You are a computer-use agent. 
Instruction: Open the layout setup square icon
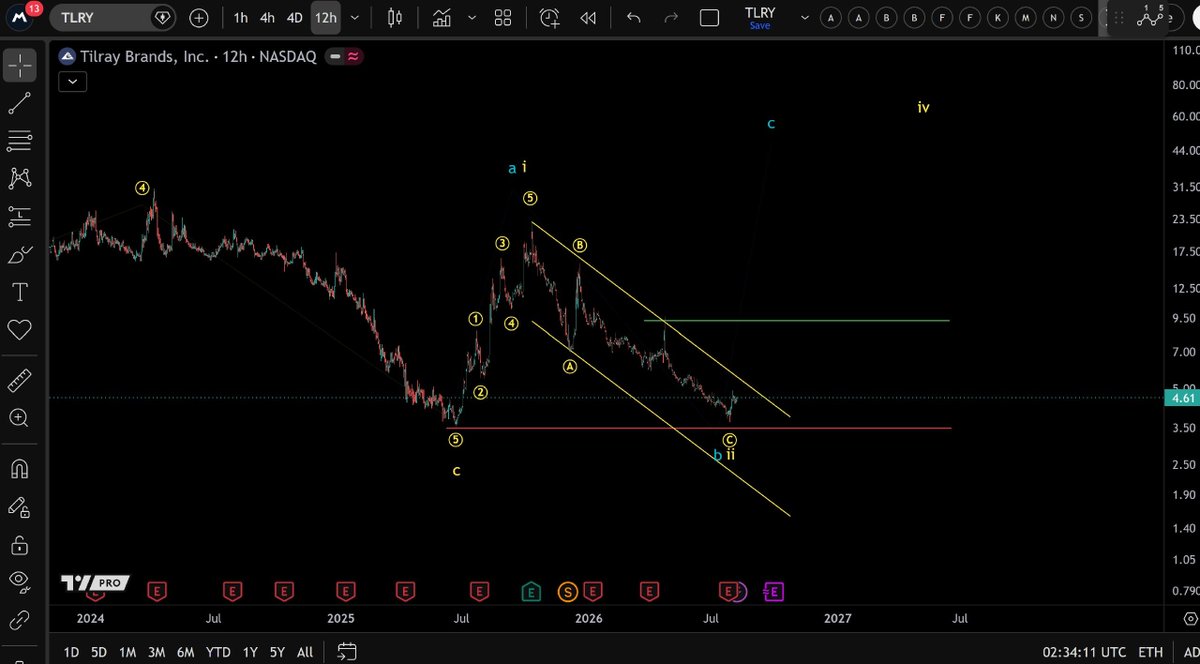709,18
